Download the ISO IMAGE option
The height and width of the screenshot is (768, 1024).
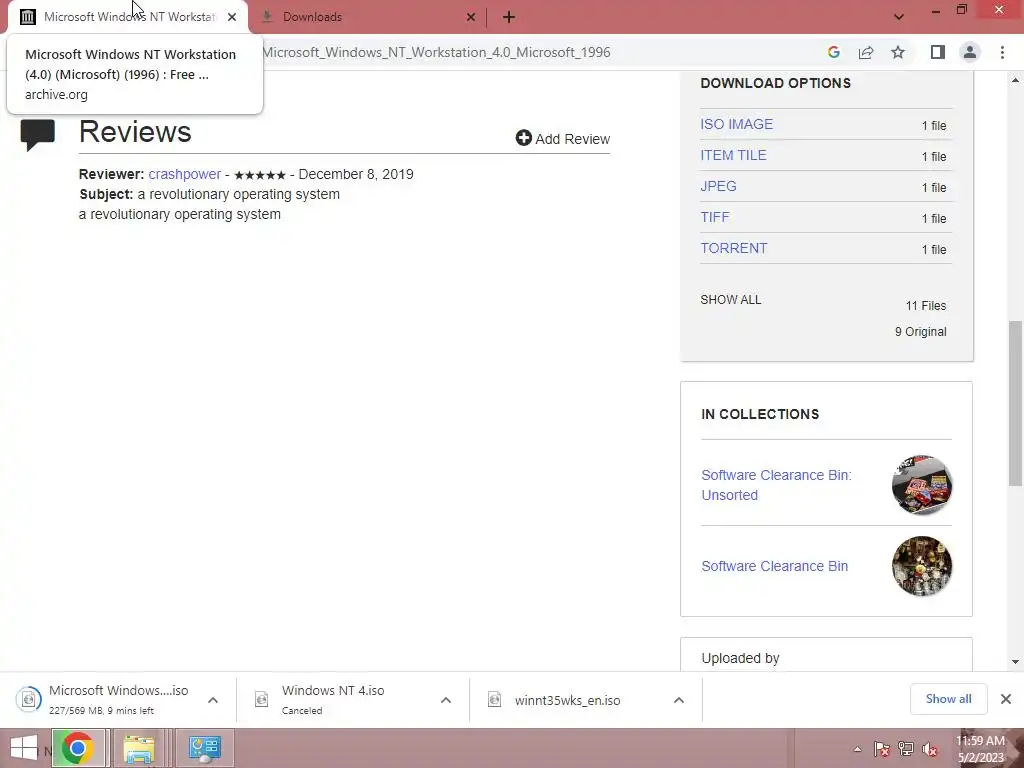[737, 124]
